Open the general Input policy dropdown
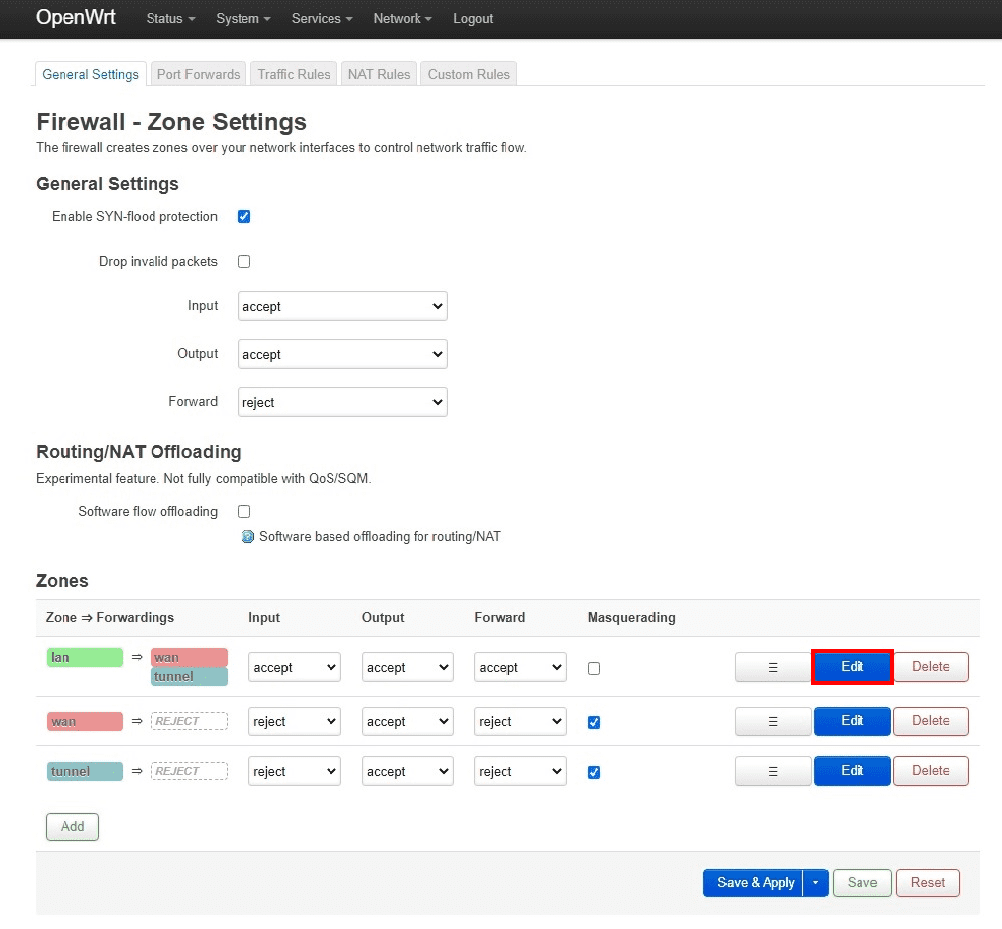The width and height of the screenshot is (1002, 929). pyautogui.click(x=342, y=307)
